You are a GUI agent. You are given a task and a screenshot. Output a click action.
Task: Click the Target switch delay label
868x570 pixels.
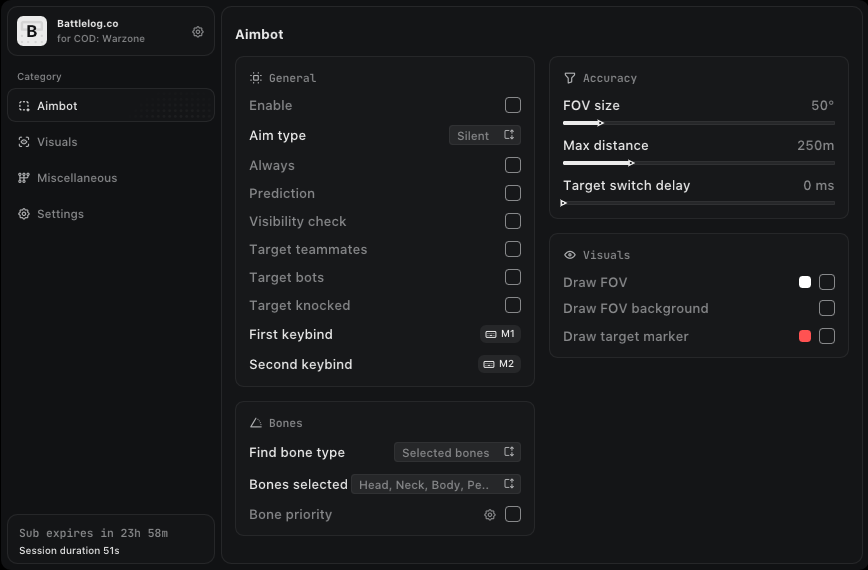627,185
